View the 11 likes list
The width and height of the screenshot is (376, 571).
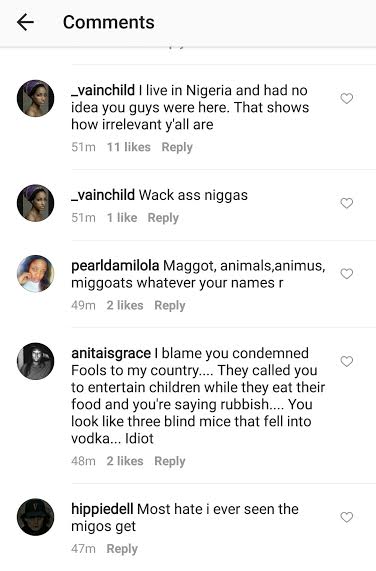[128, 147]
